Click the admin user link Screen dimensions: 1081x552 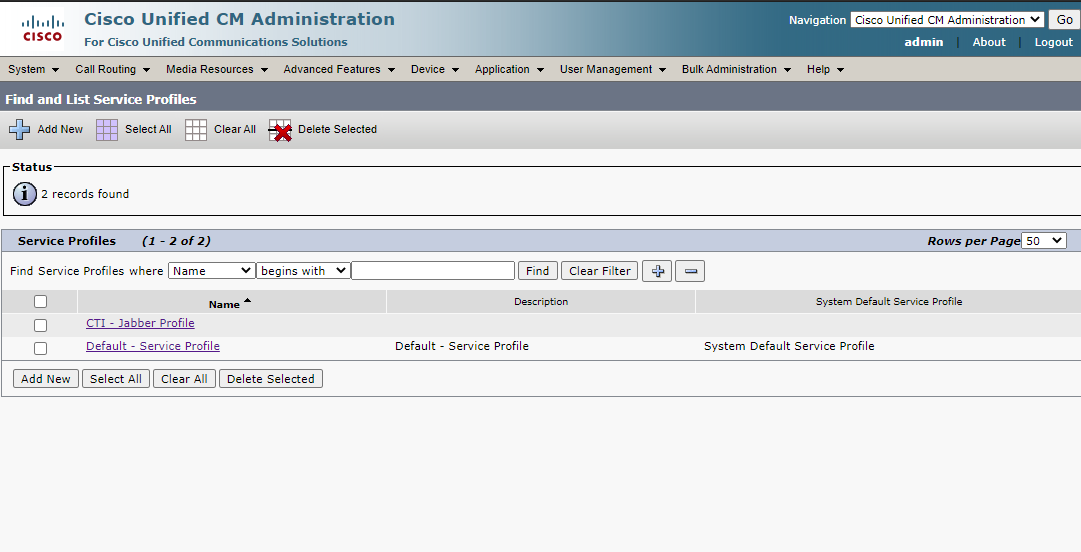pos(923,42)
